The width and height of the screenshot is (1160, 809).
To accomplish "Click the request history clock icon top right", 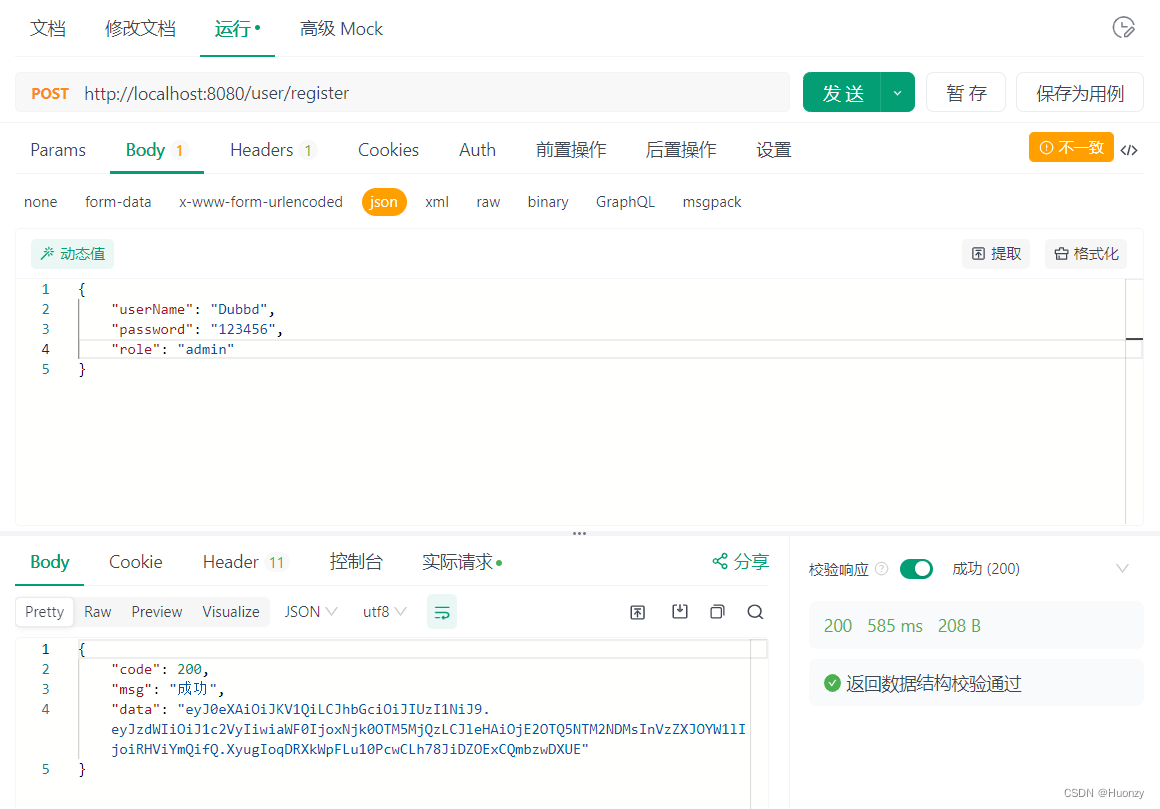I will click(x=1124, y=28).
